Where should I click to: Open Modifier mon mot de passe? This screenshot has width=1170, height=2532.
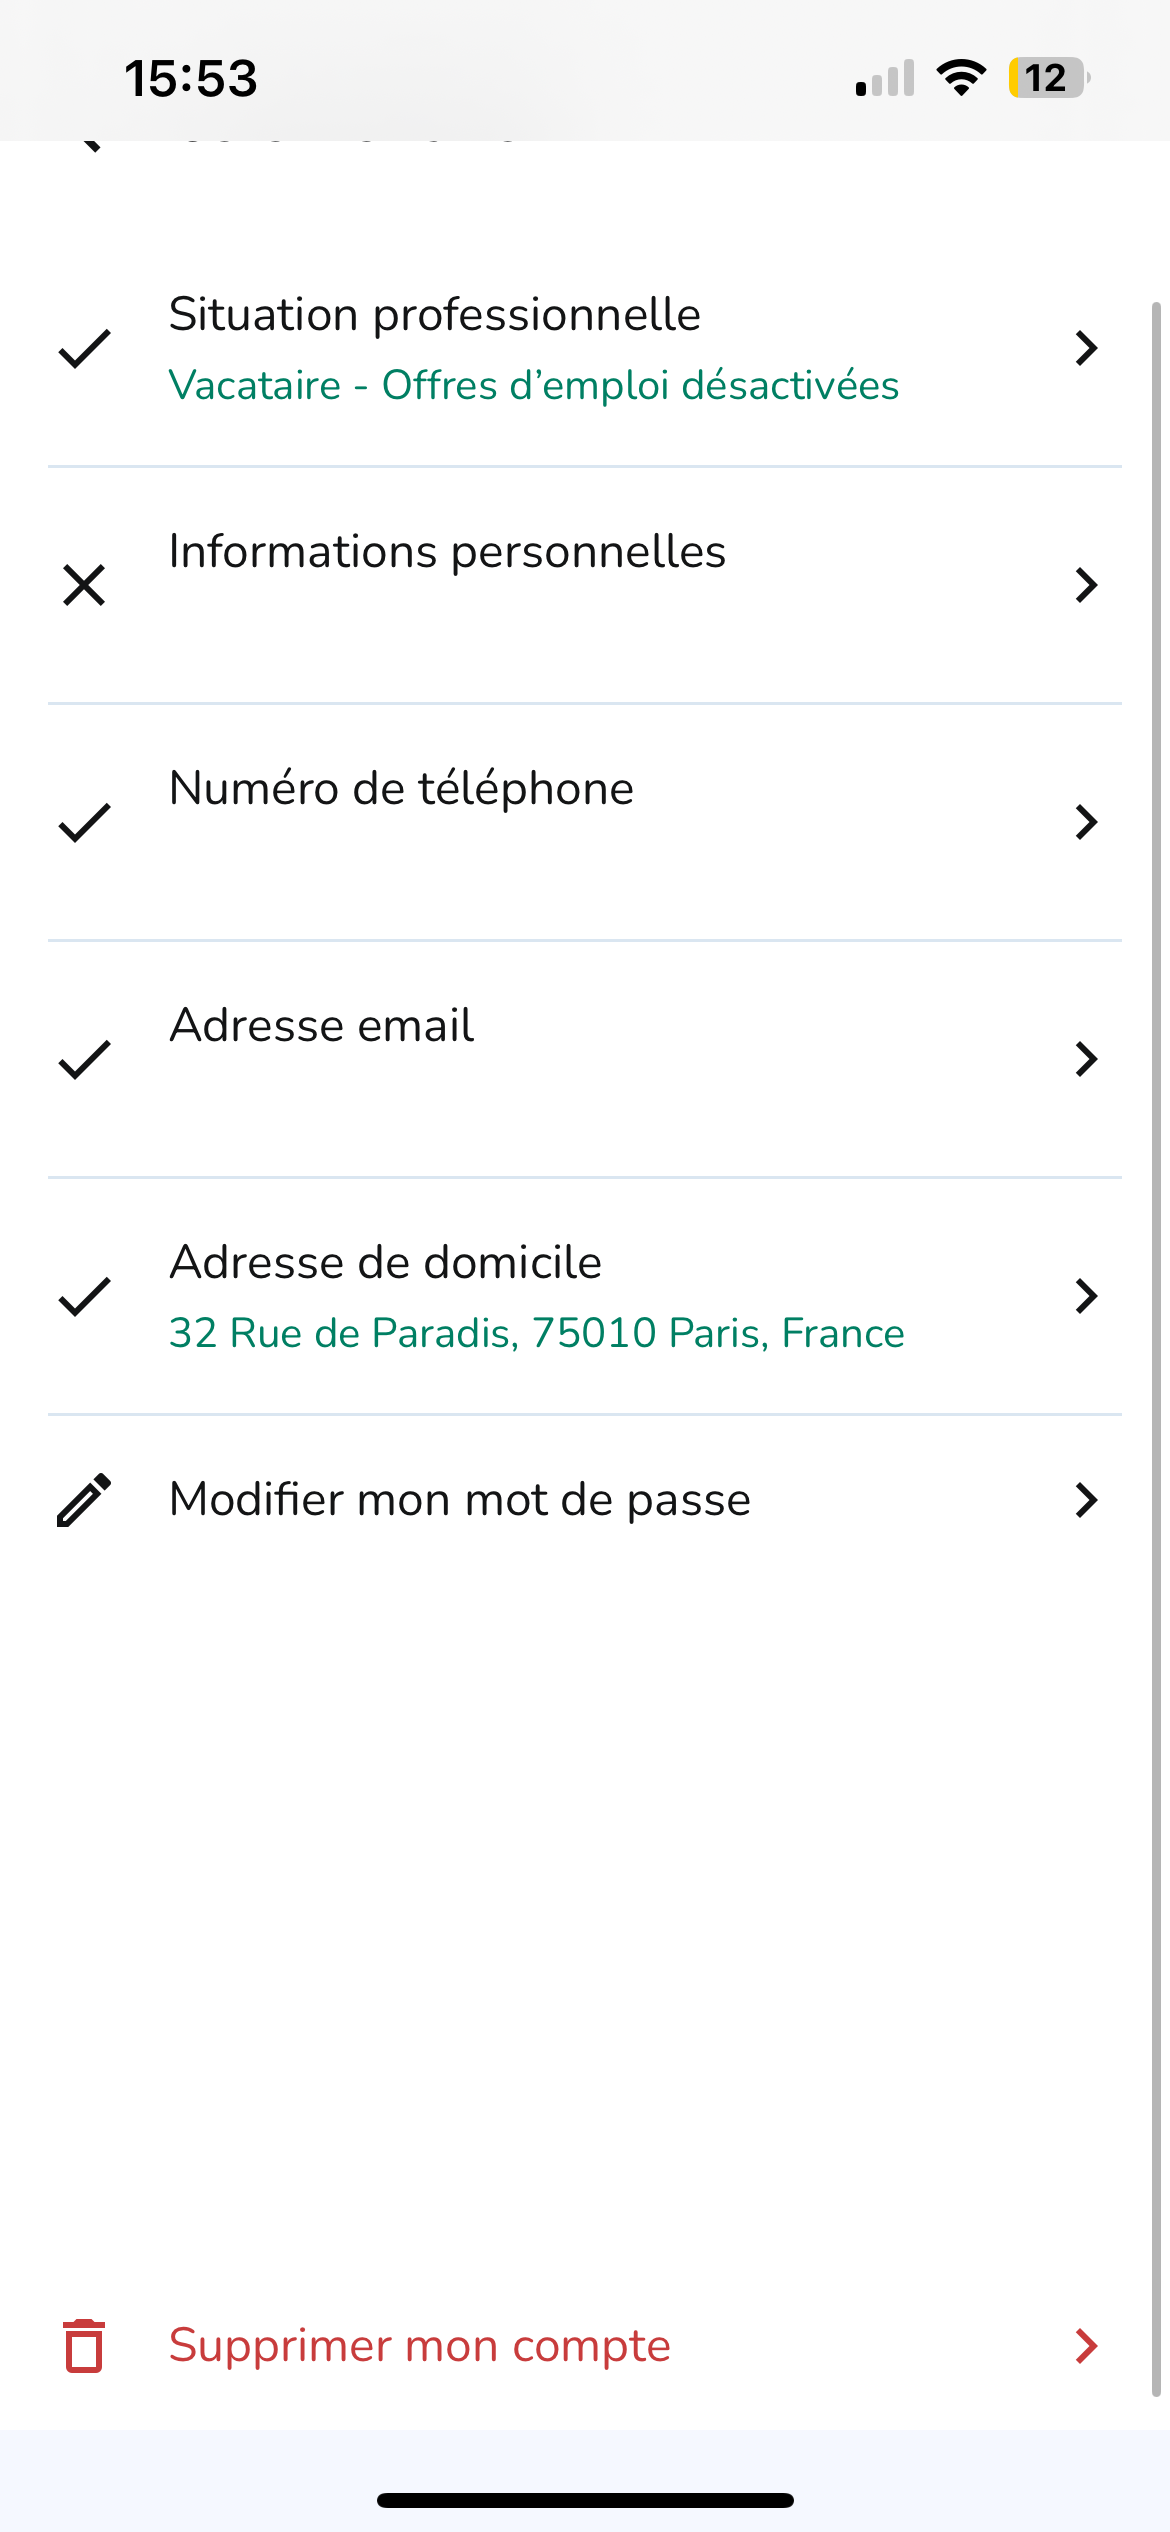pyautogui.click(x=460, y=1500)
